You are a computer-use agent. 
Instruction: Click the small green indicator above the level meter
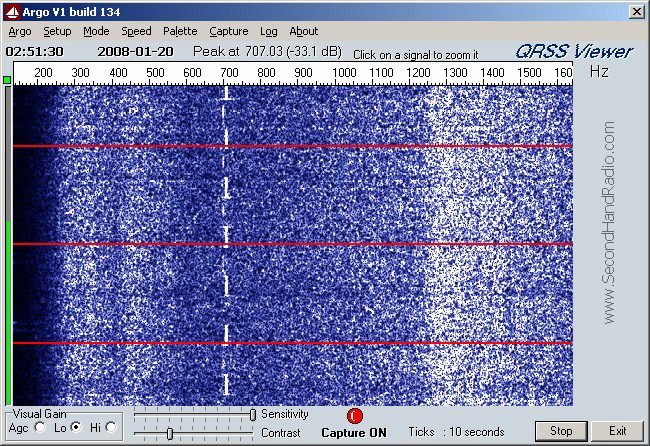click(x=7, y=80)
